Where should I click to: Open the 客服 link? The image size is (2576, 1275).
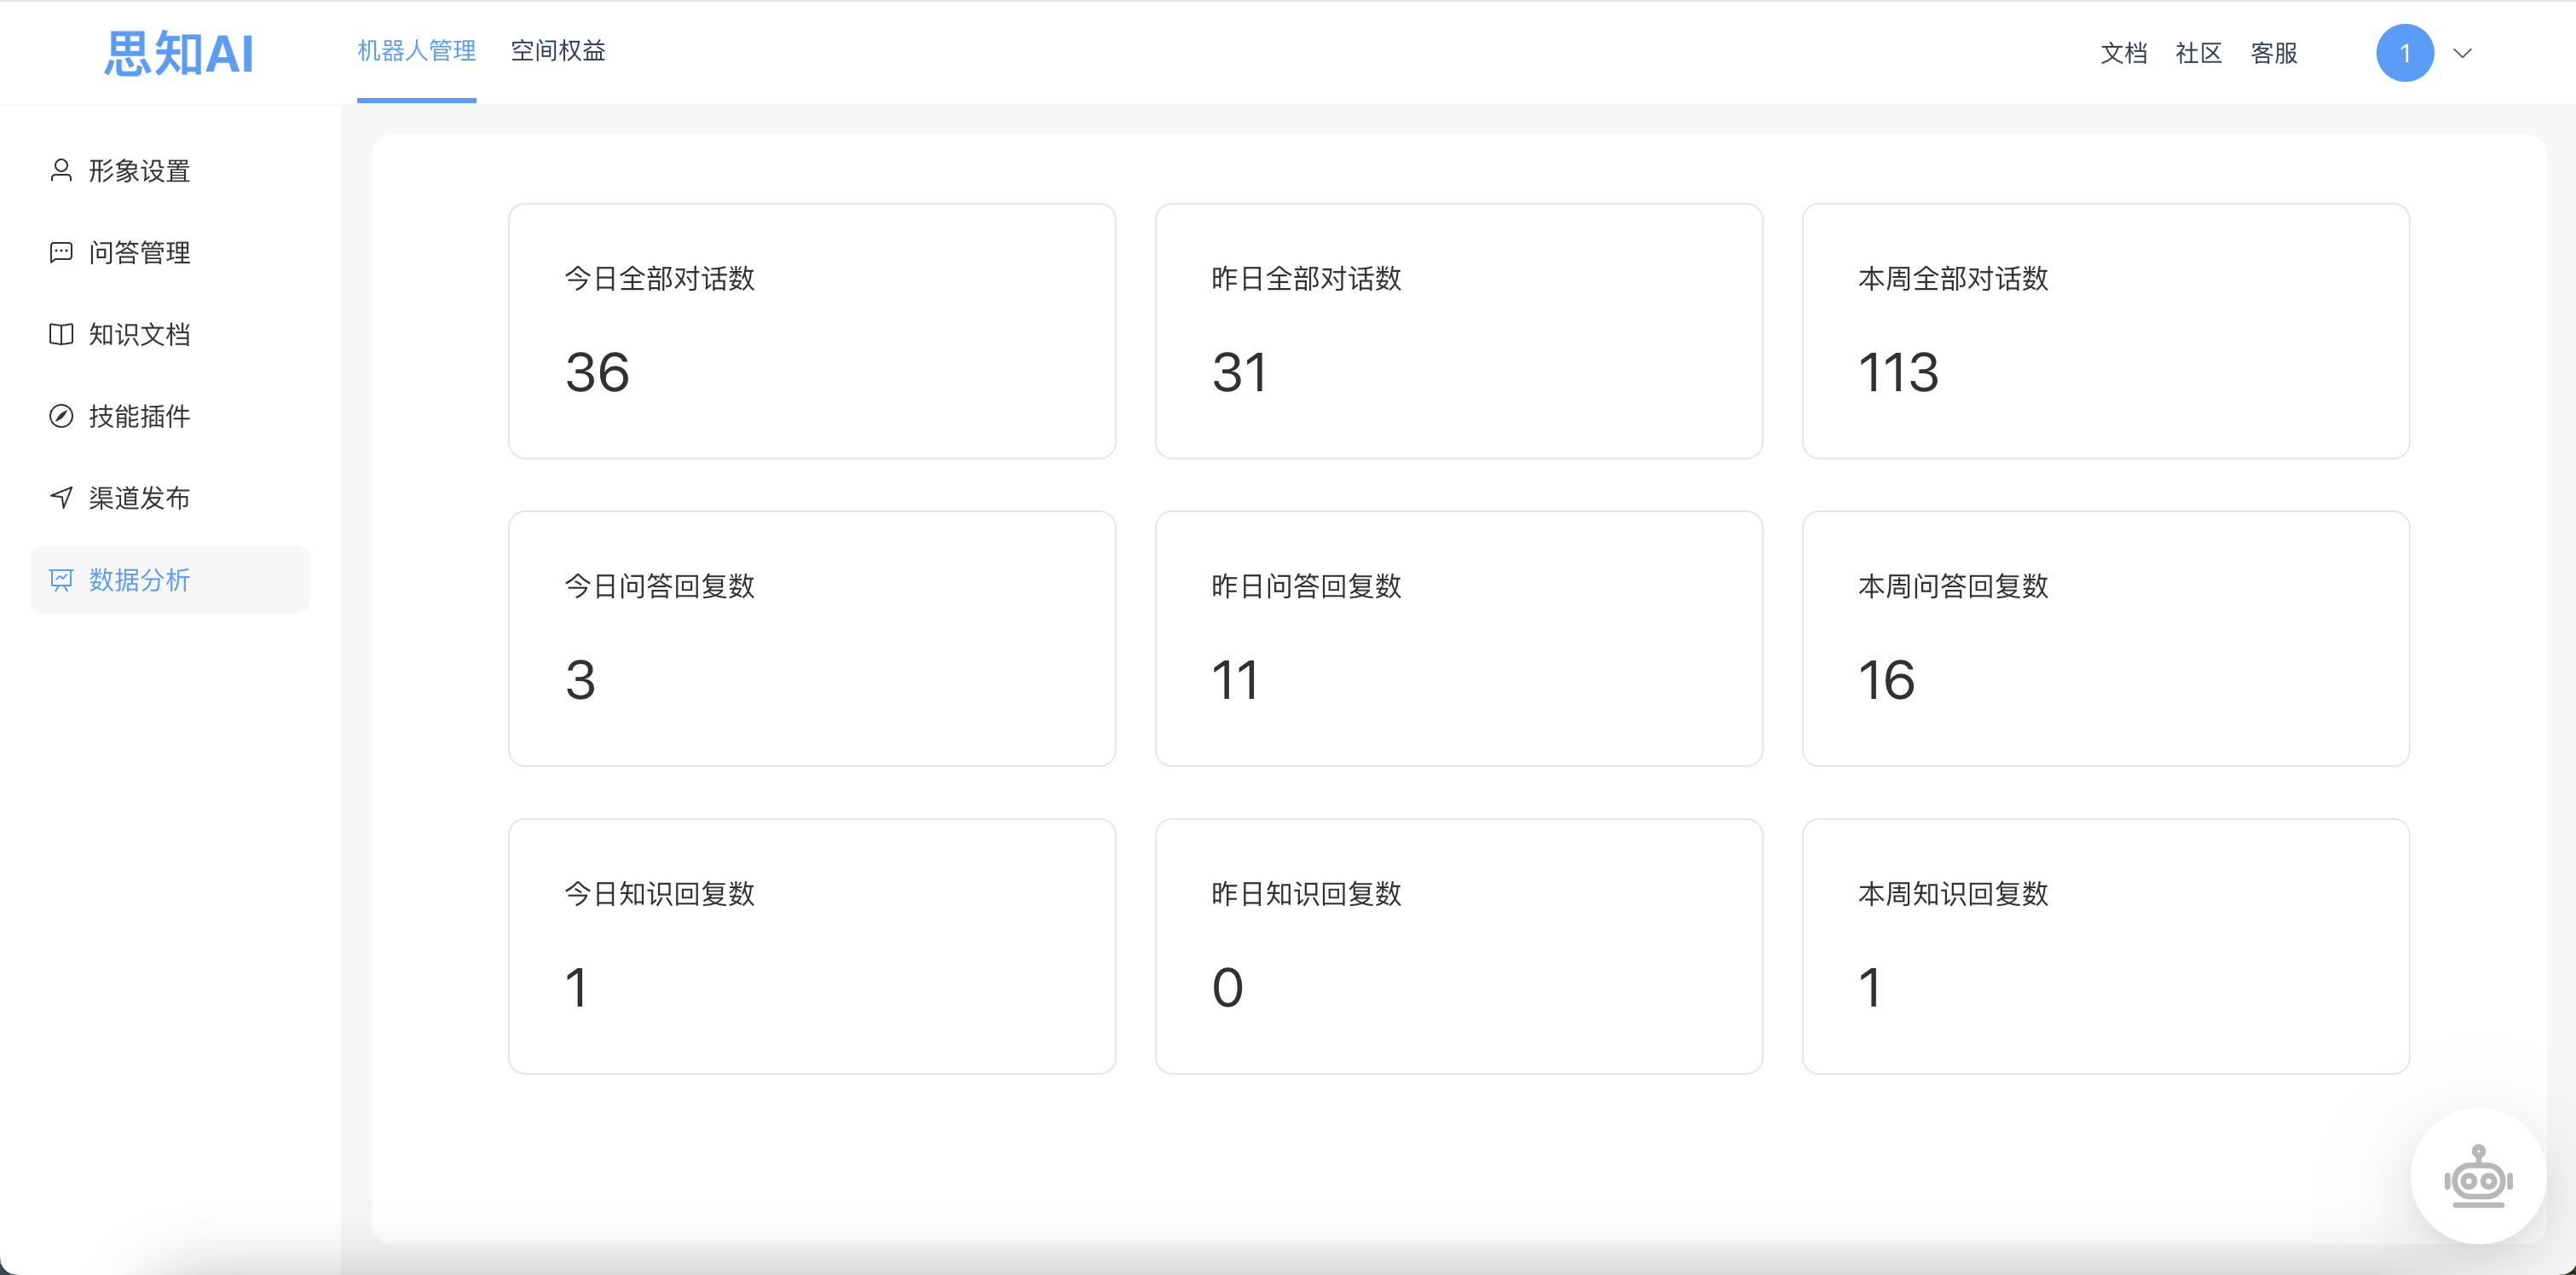coord(2273,53)
